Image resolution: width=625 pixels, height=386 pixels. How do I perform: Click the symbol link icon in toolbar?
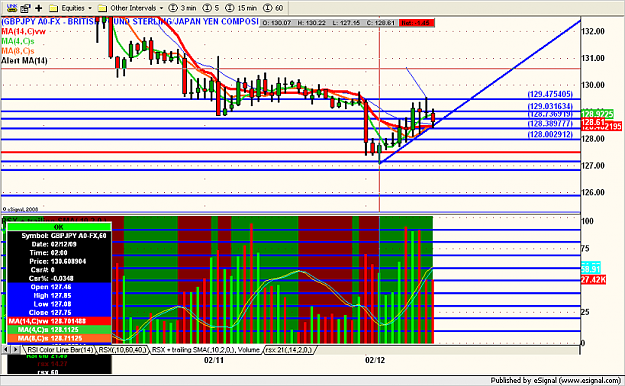tap(12, 8)
